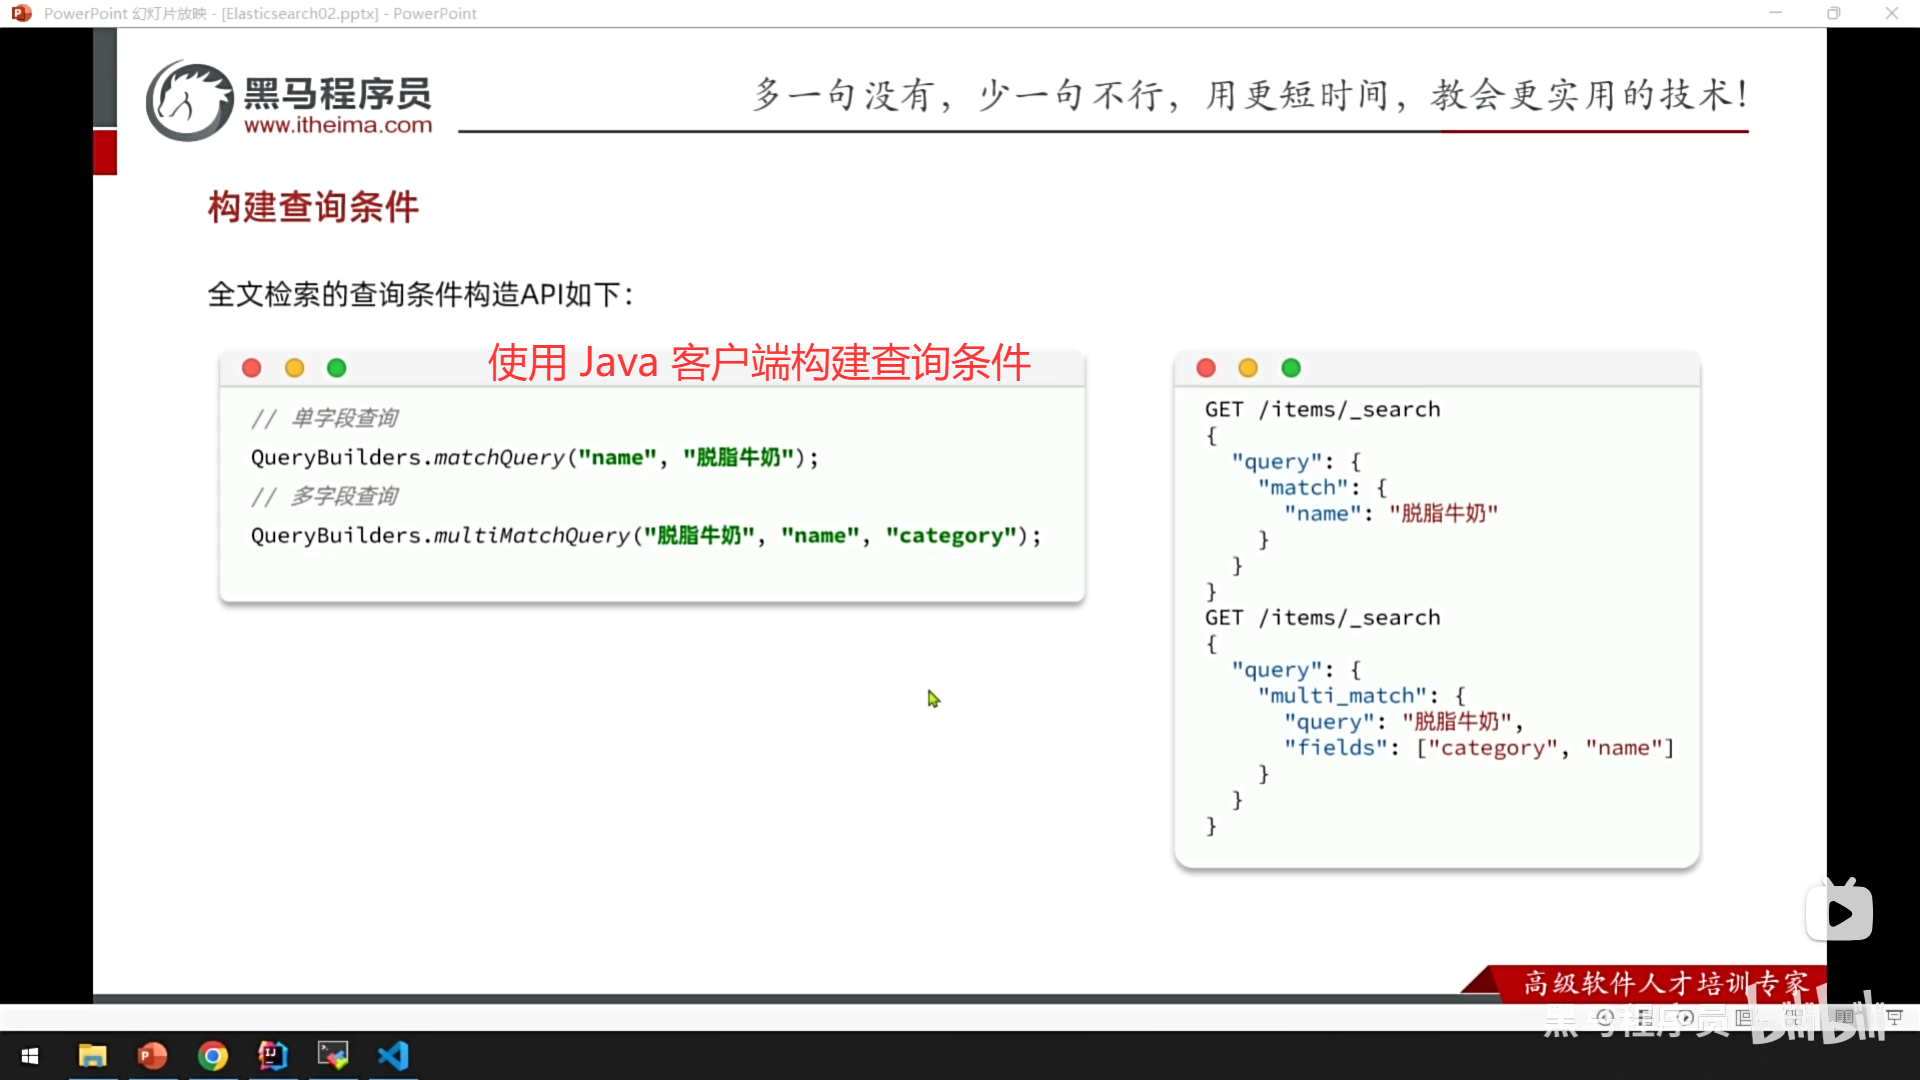The image size is (1920, 1080).
Task: Advance to next slide using status bar arrow
Action: point(1685,1017)
